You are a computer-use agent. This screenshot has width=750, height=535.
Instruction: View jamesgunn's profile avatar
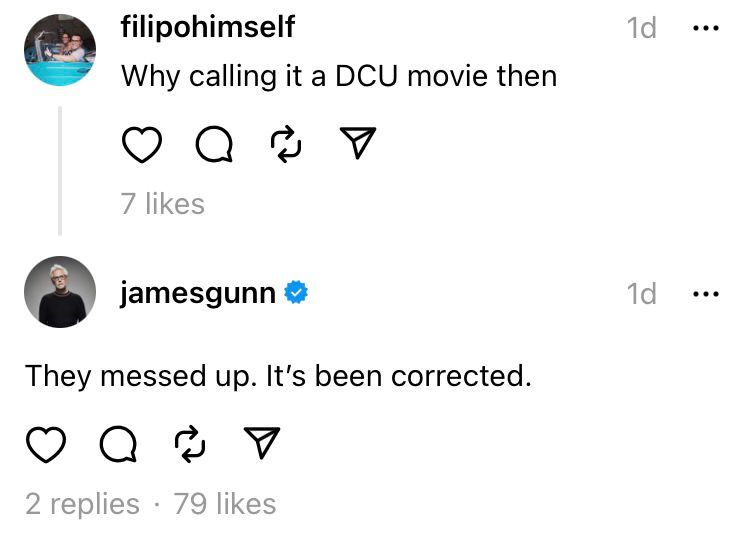pyautogui.click(x=60, y=291)
